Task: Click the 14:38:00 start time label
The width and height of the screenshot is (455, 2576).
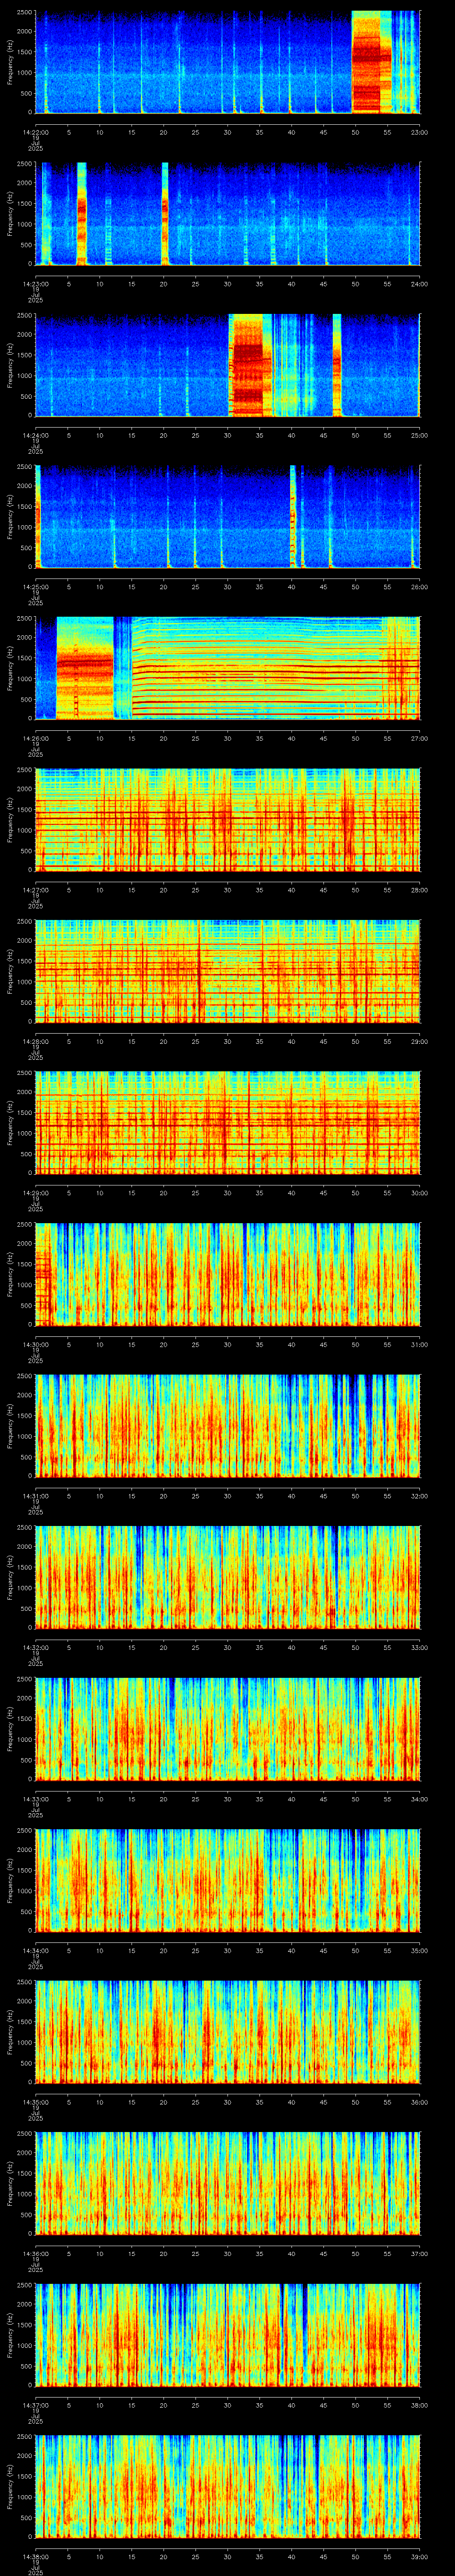Action: [35, 2556]
